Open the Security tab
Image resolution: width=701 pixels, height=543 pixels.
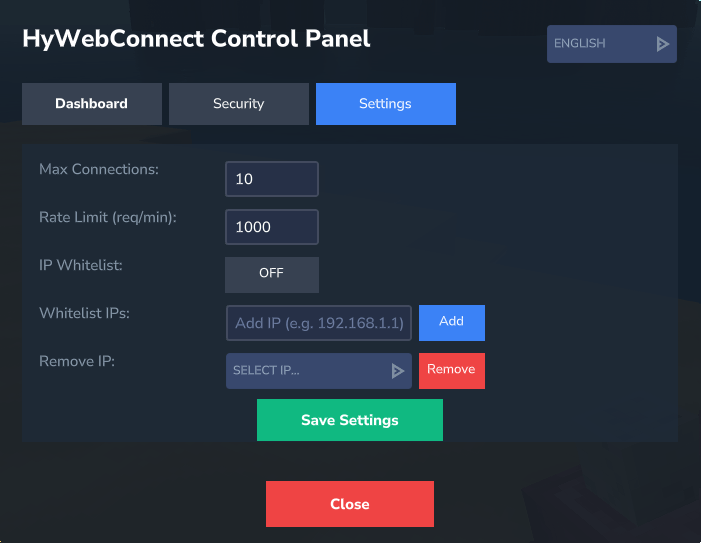tap(239, 104)
